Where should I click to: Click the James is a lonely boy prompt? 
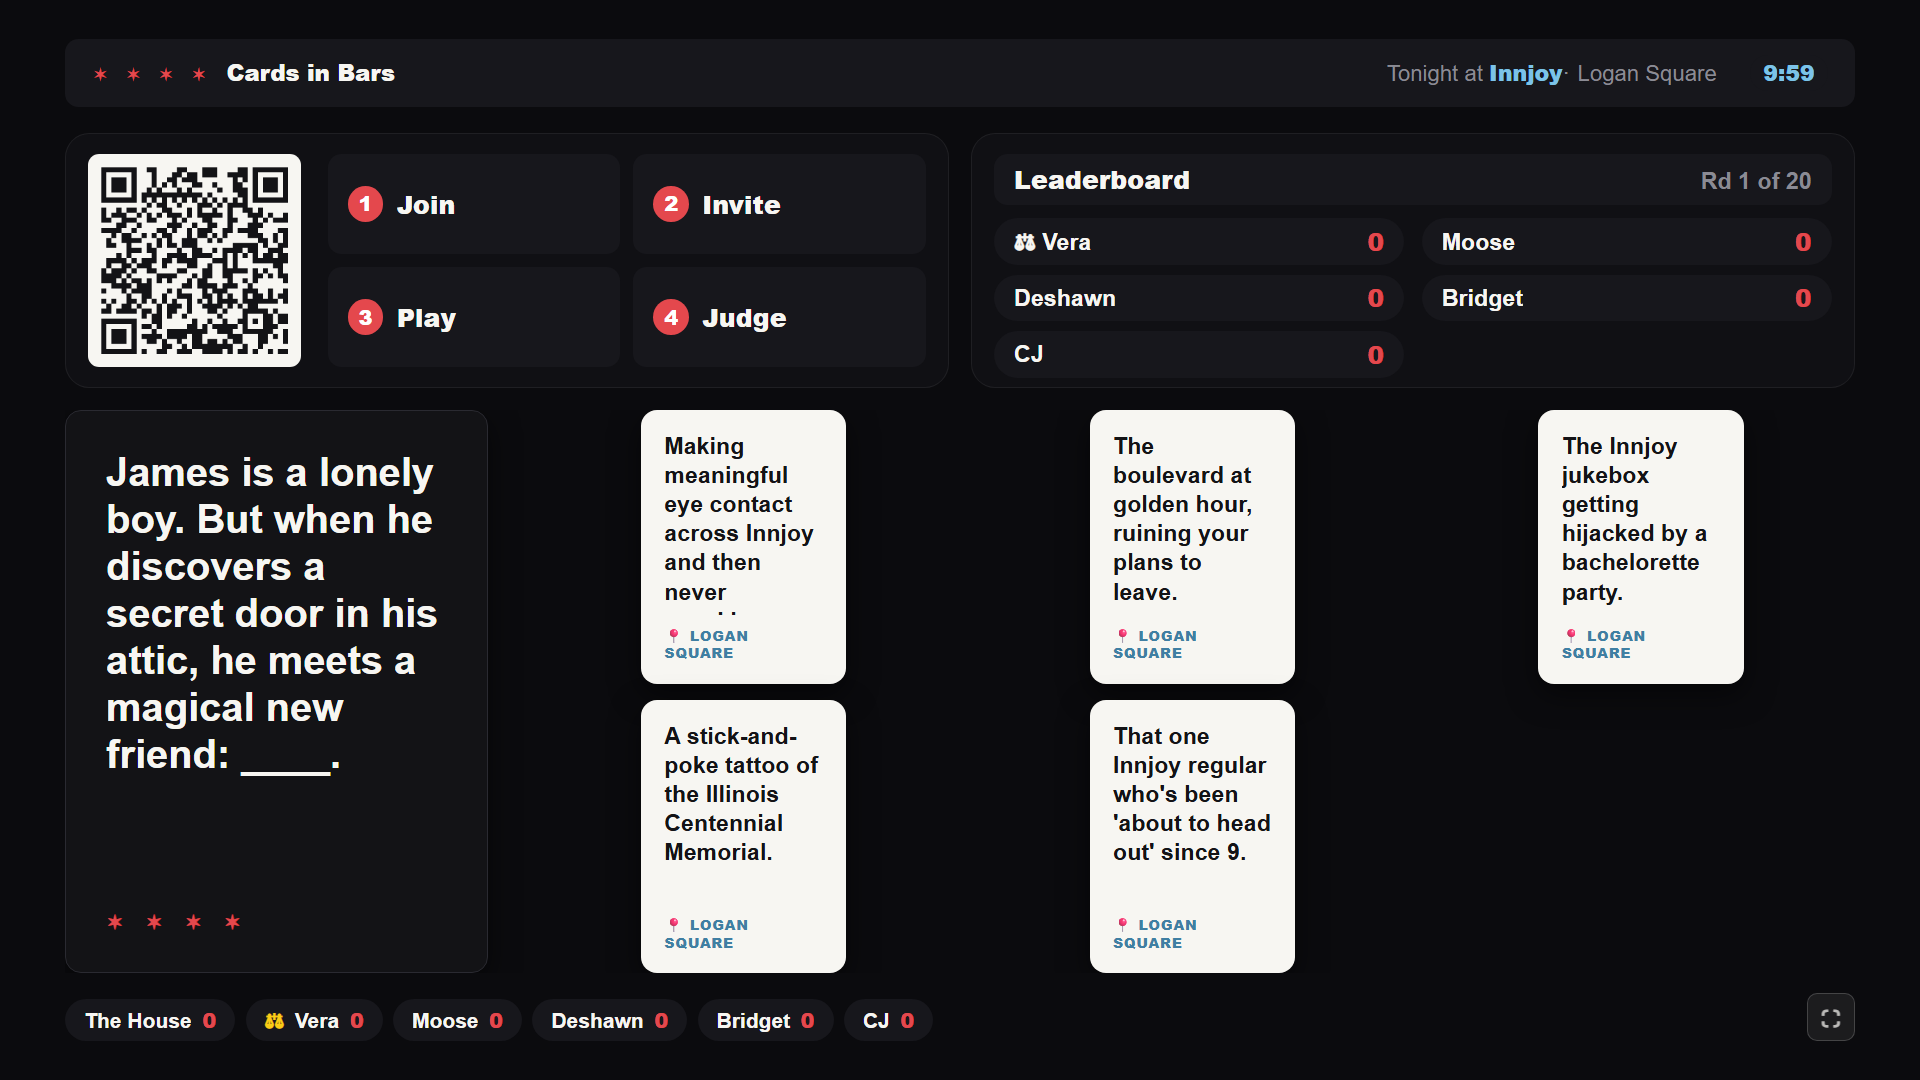point(276,691)
